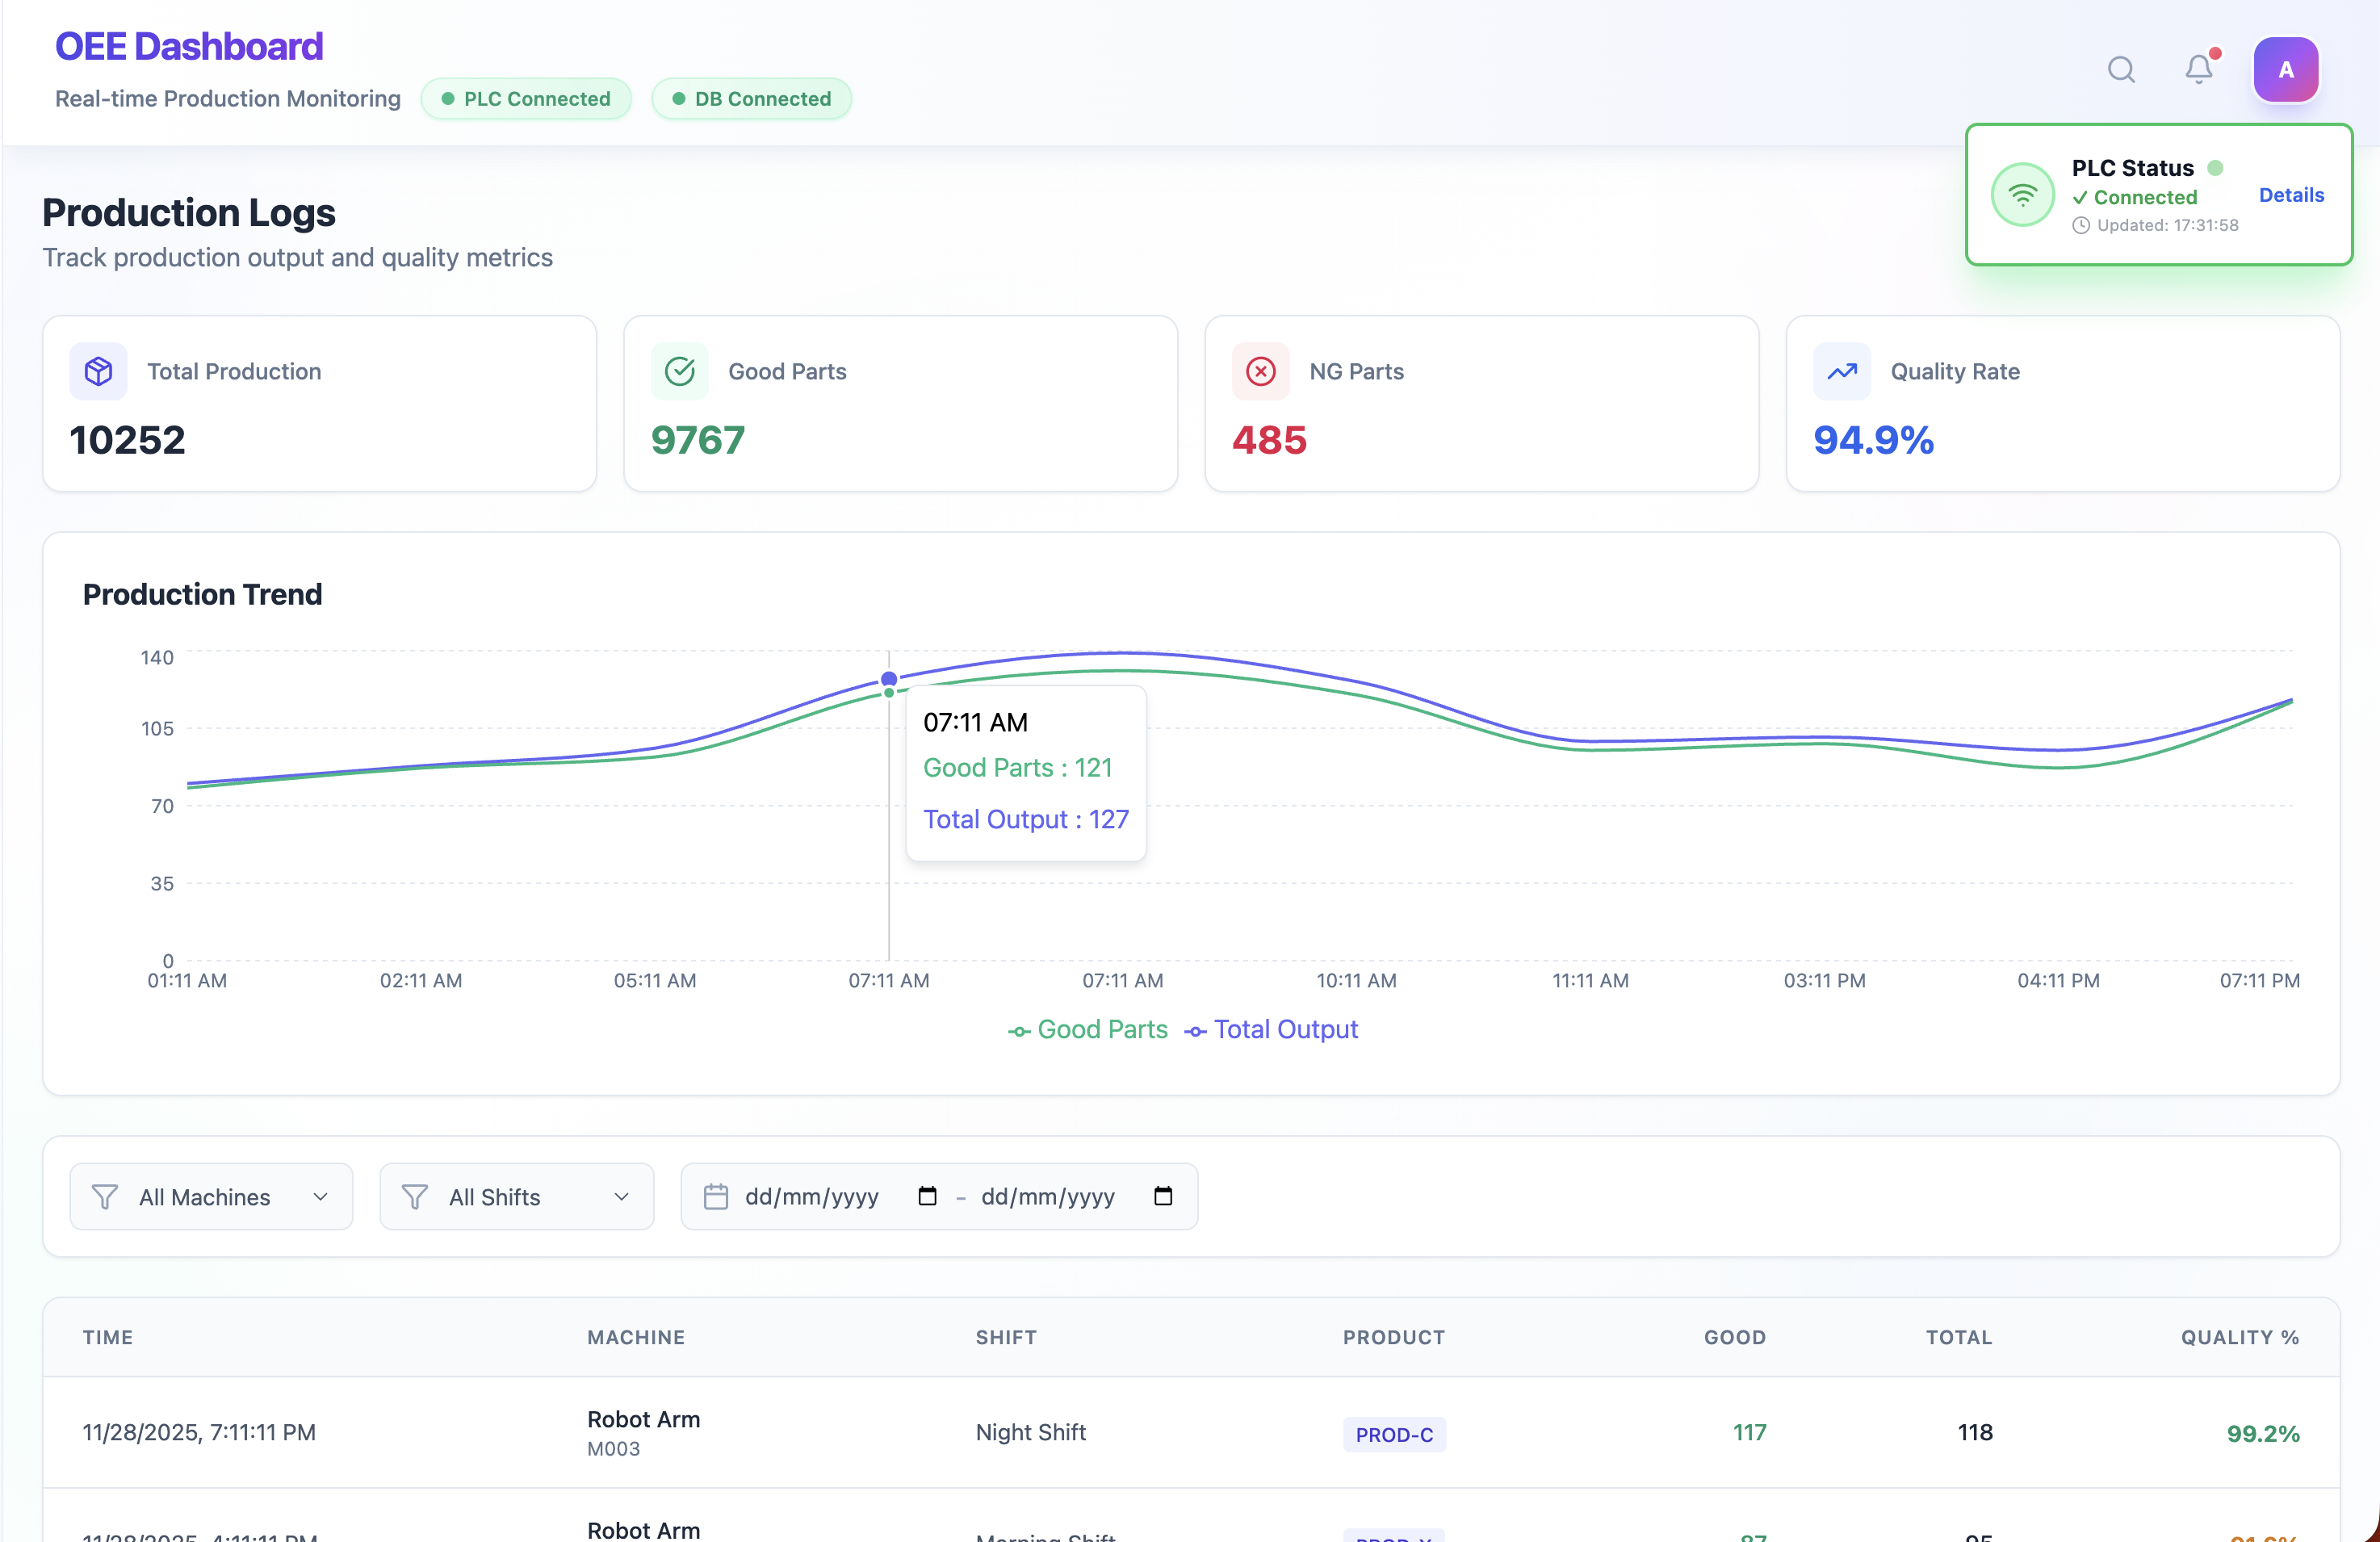
Task: Open Details link in PLC Status card
Action: pyautogui.click(x=2291, y=195)
